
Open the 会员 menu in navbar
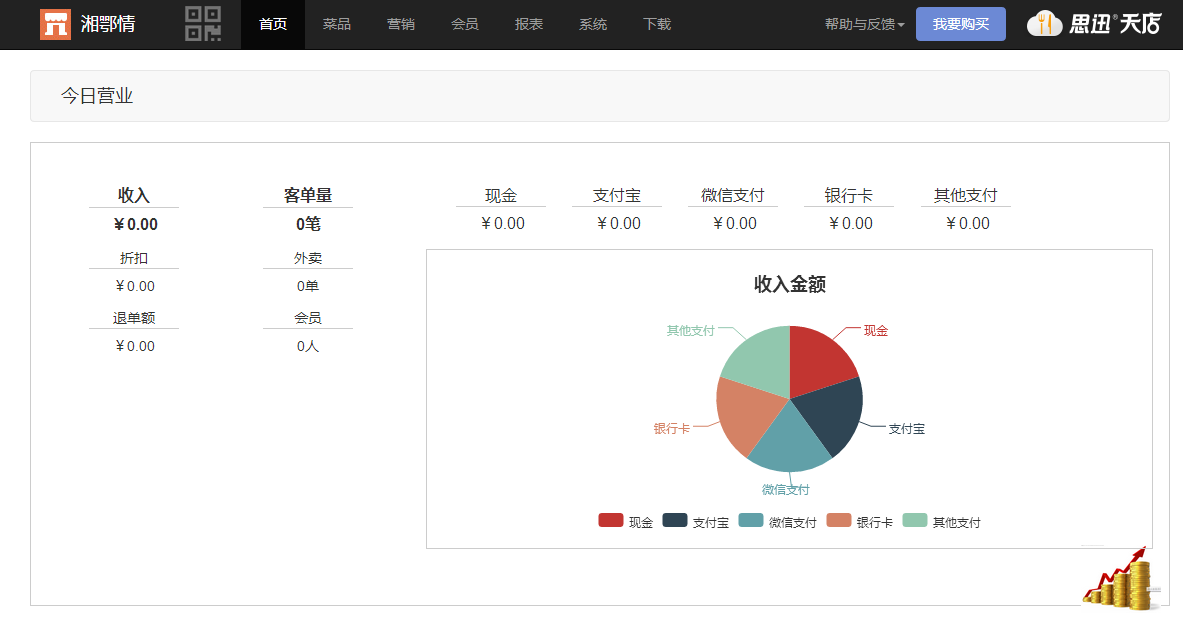pos(465,24)
